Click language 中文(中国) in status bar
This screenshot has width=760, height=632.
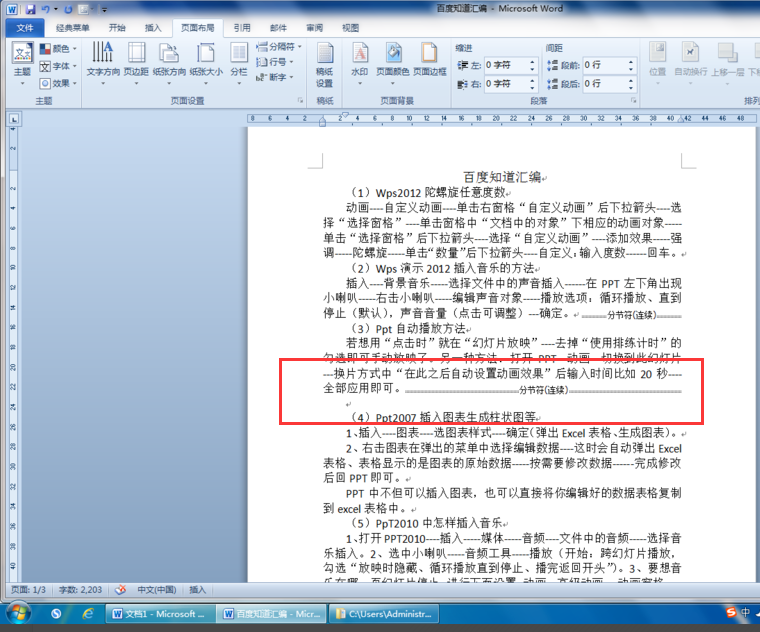click(157, 589)
